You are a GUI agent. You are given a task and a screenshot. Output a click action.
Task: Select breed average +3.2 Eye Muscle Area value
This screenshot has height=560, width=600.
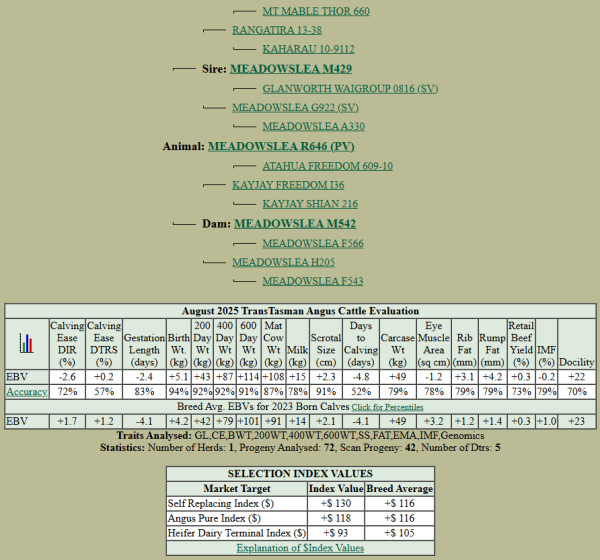coord(434,421)
